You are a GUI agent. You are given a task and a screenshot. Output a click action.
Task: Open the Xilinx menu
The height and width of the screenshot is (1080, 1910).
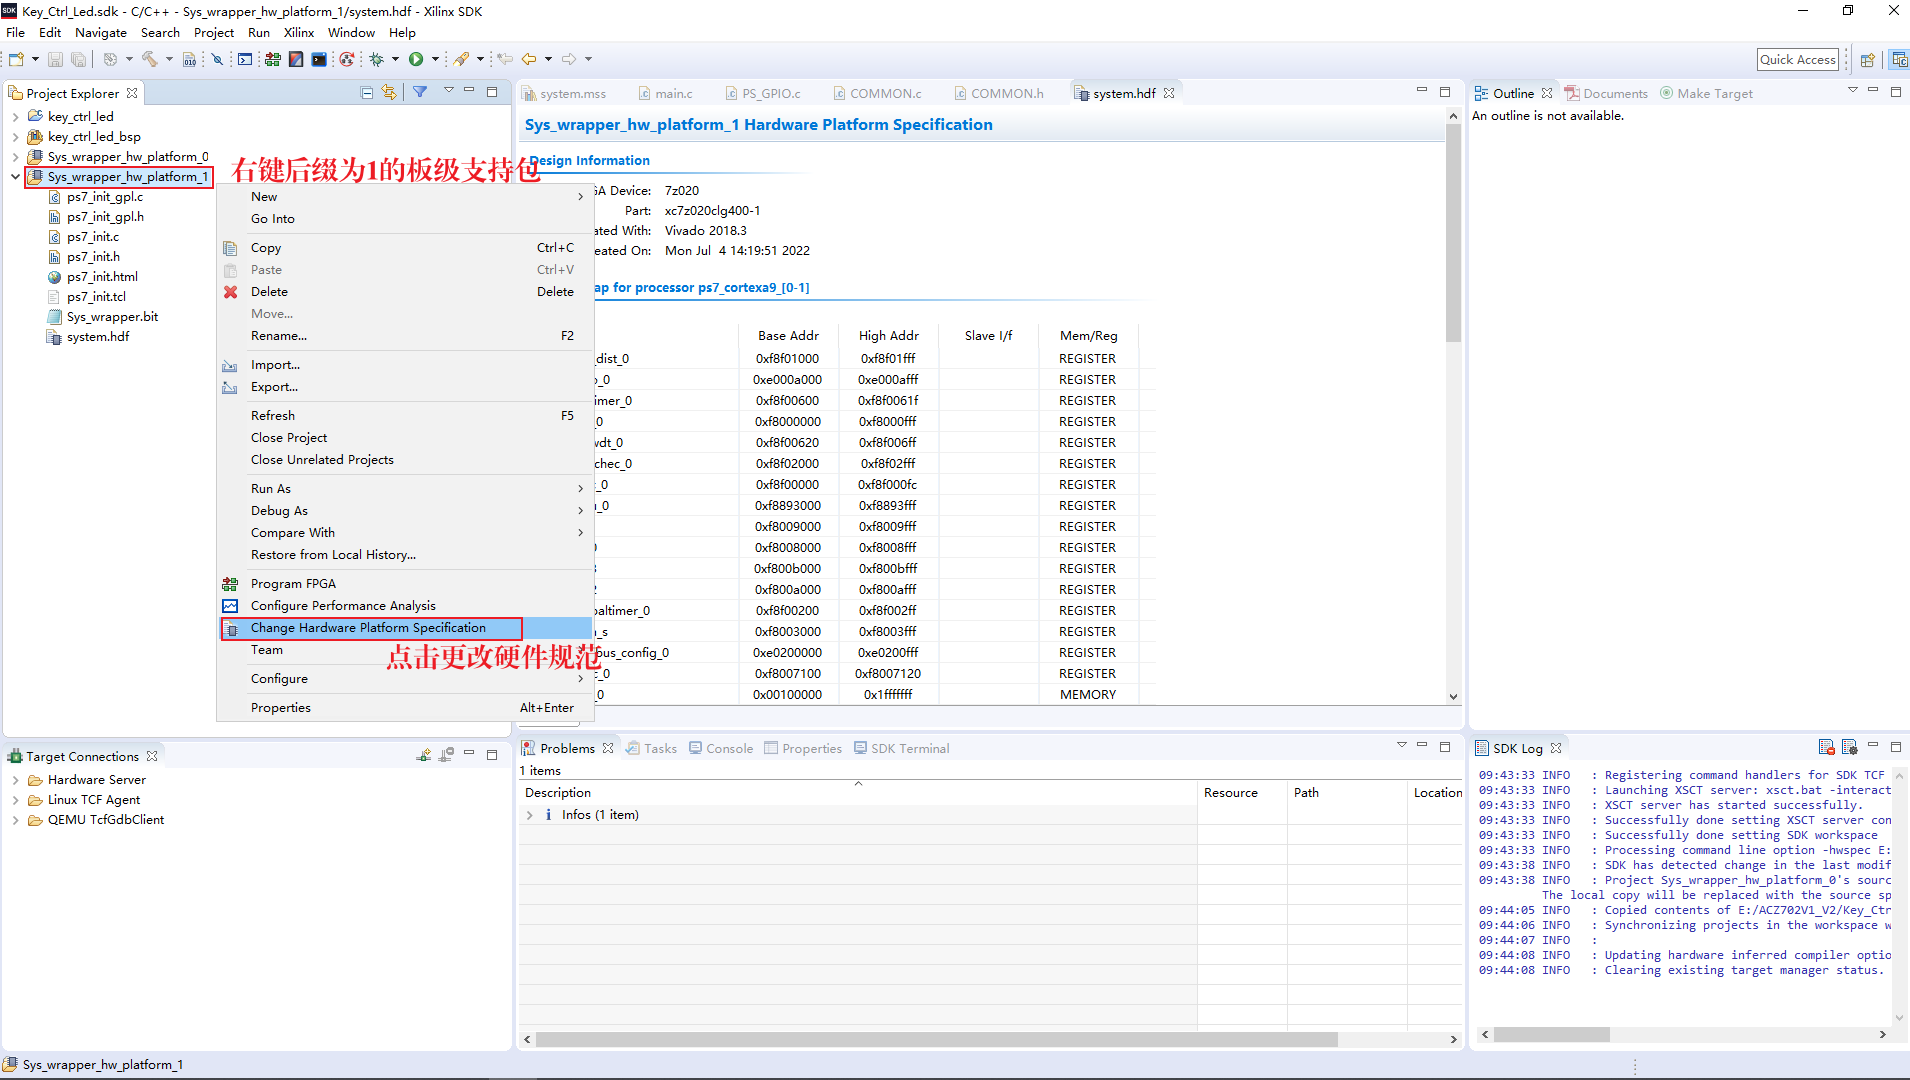coord(299,33)
